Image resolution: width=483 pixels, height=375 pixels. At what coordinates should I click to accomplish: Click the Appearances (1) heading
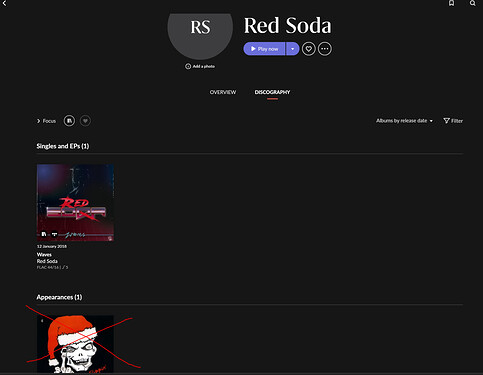point(59,297)
